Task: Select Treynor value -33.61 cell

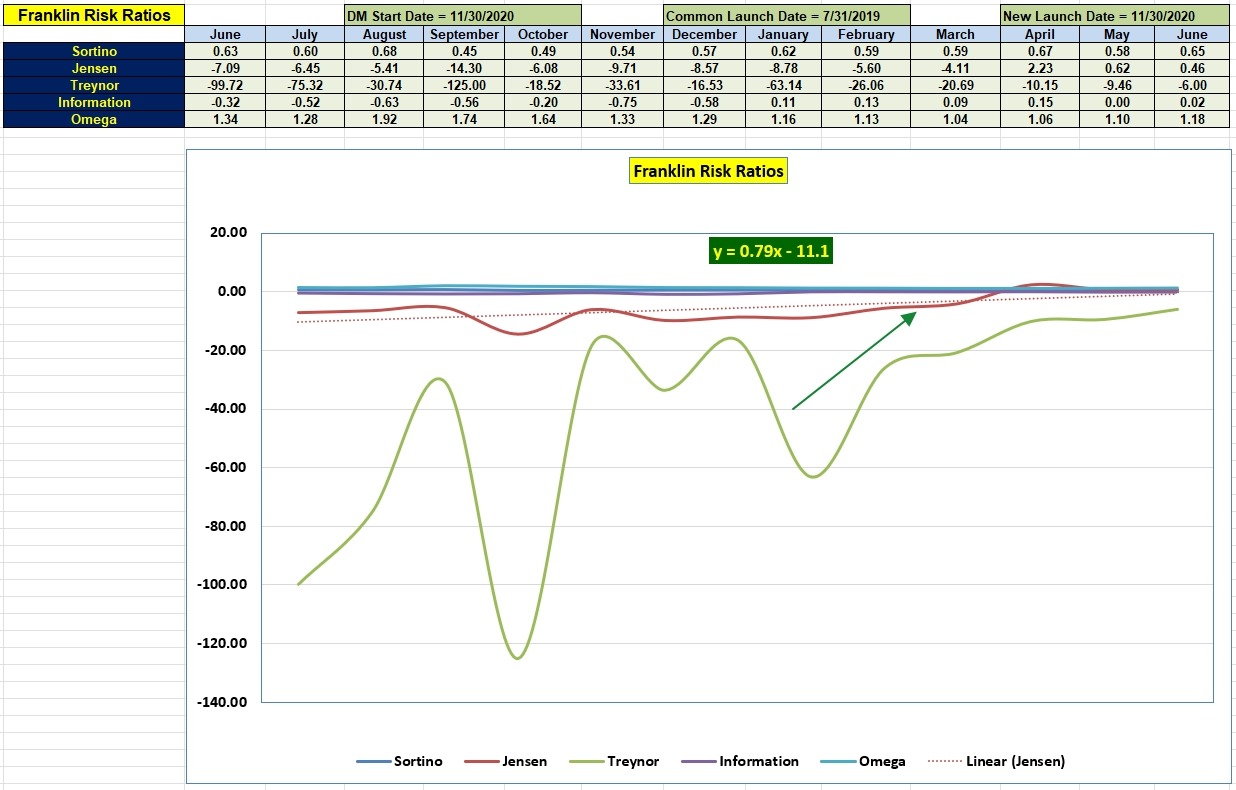Action: tap(622, 85)
